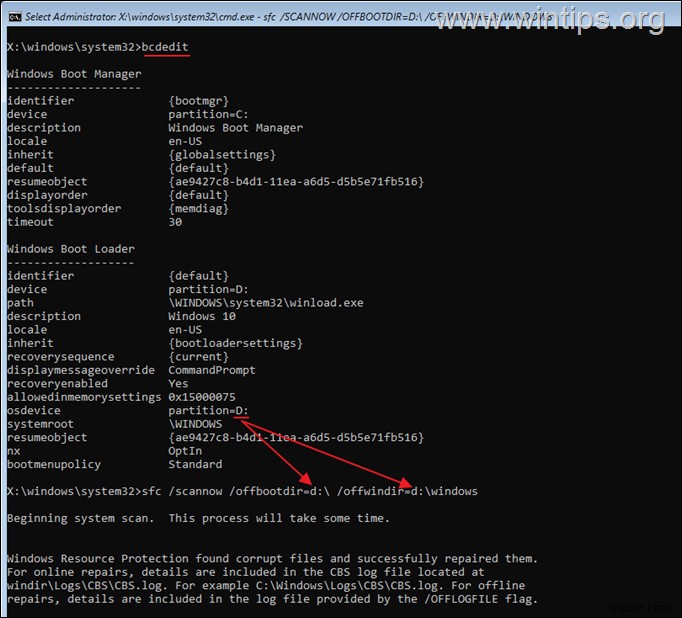Click the systemroot '\WINDOWS' value

pyautogui.click(x=195, y=424)
